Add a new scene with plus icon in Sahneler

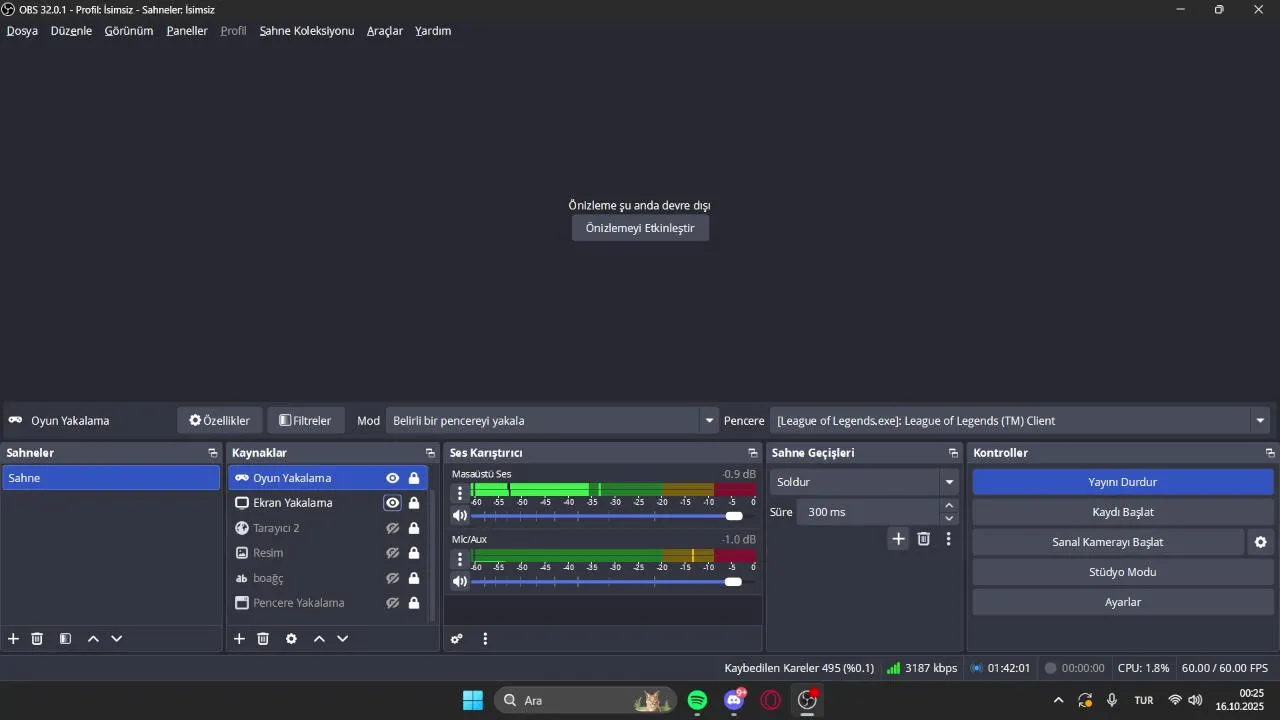13,639
